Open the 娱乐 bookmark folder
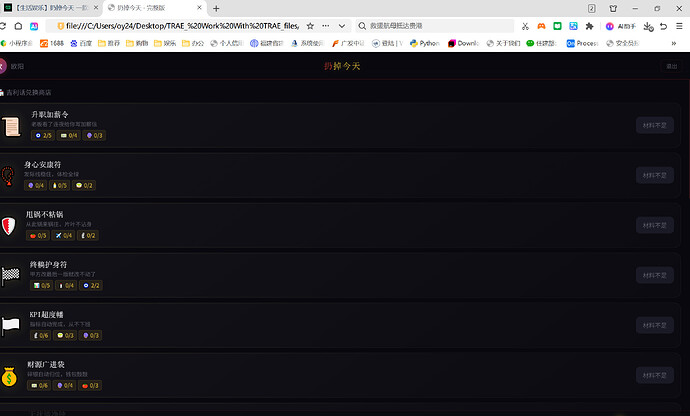The image size is (690, 416). click(x=165, y=43)
